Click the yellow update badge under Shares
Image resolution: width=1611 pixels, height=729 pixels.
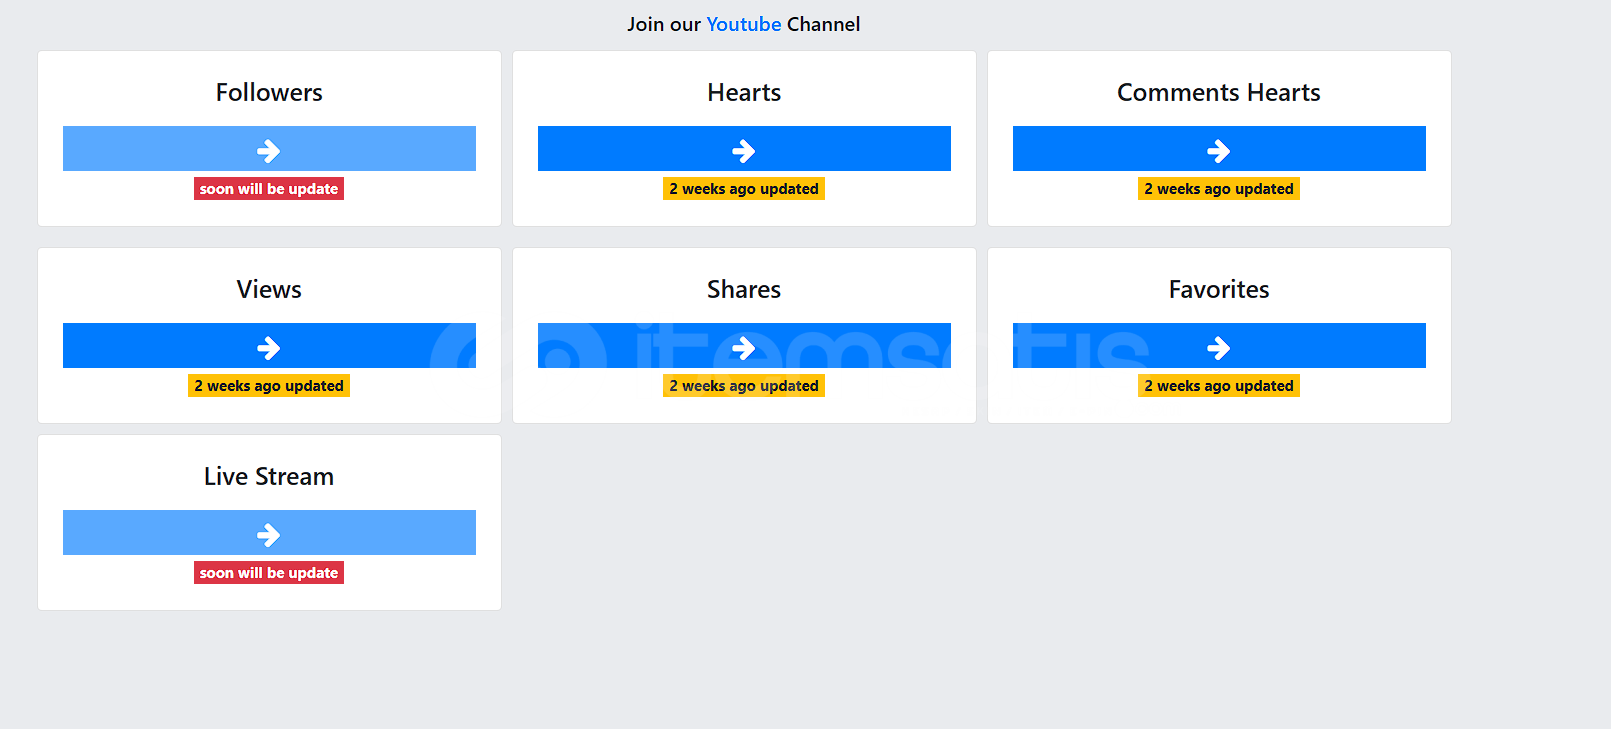coord(743,386)
